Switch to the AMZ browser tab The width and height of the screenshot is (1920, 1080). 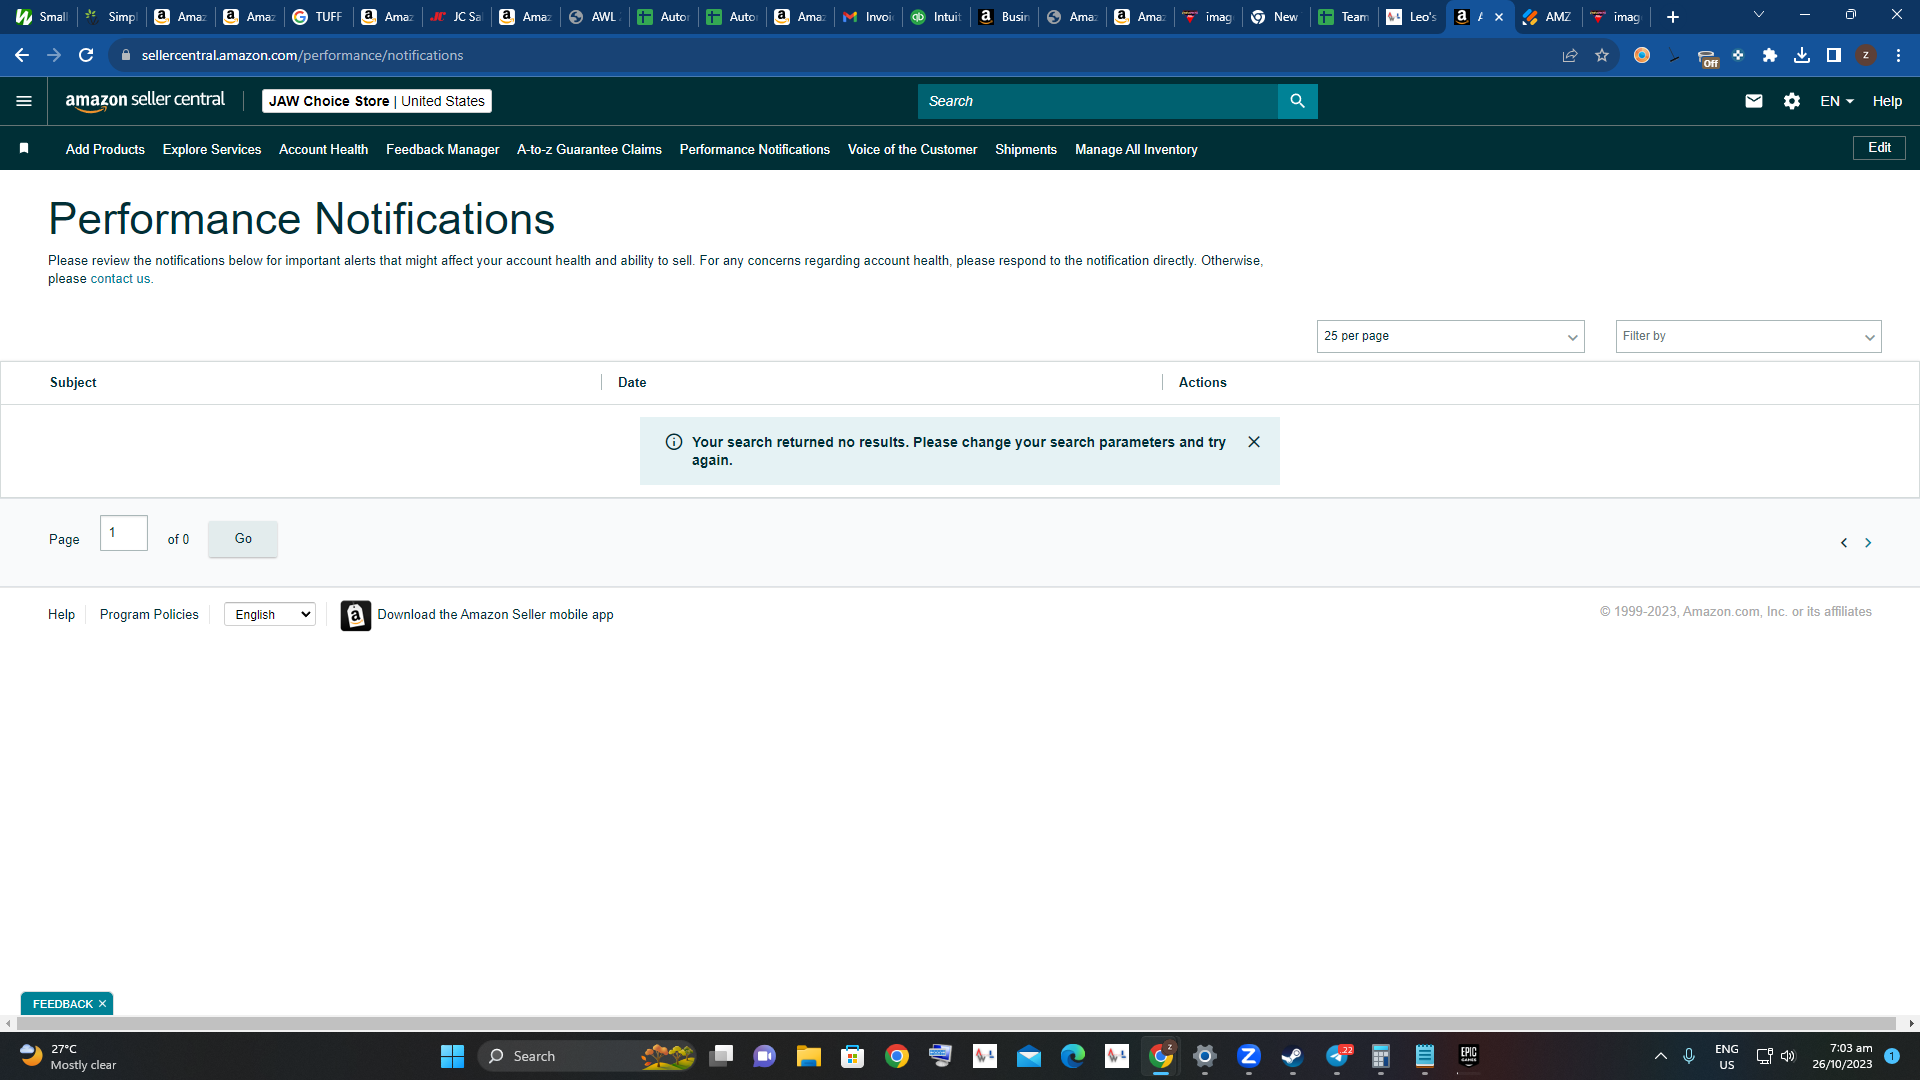1547,17
